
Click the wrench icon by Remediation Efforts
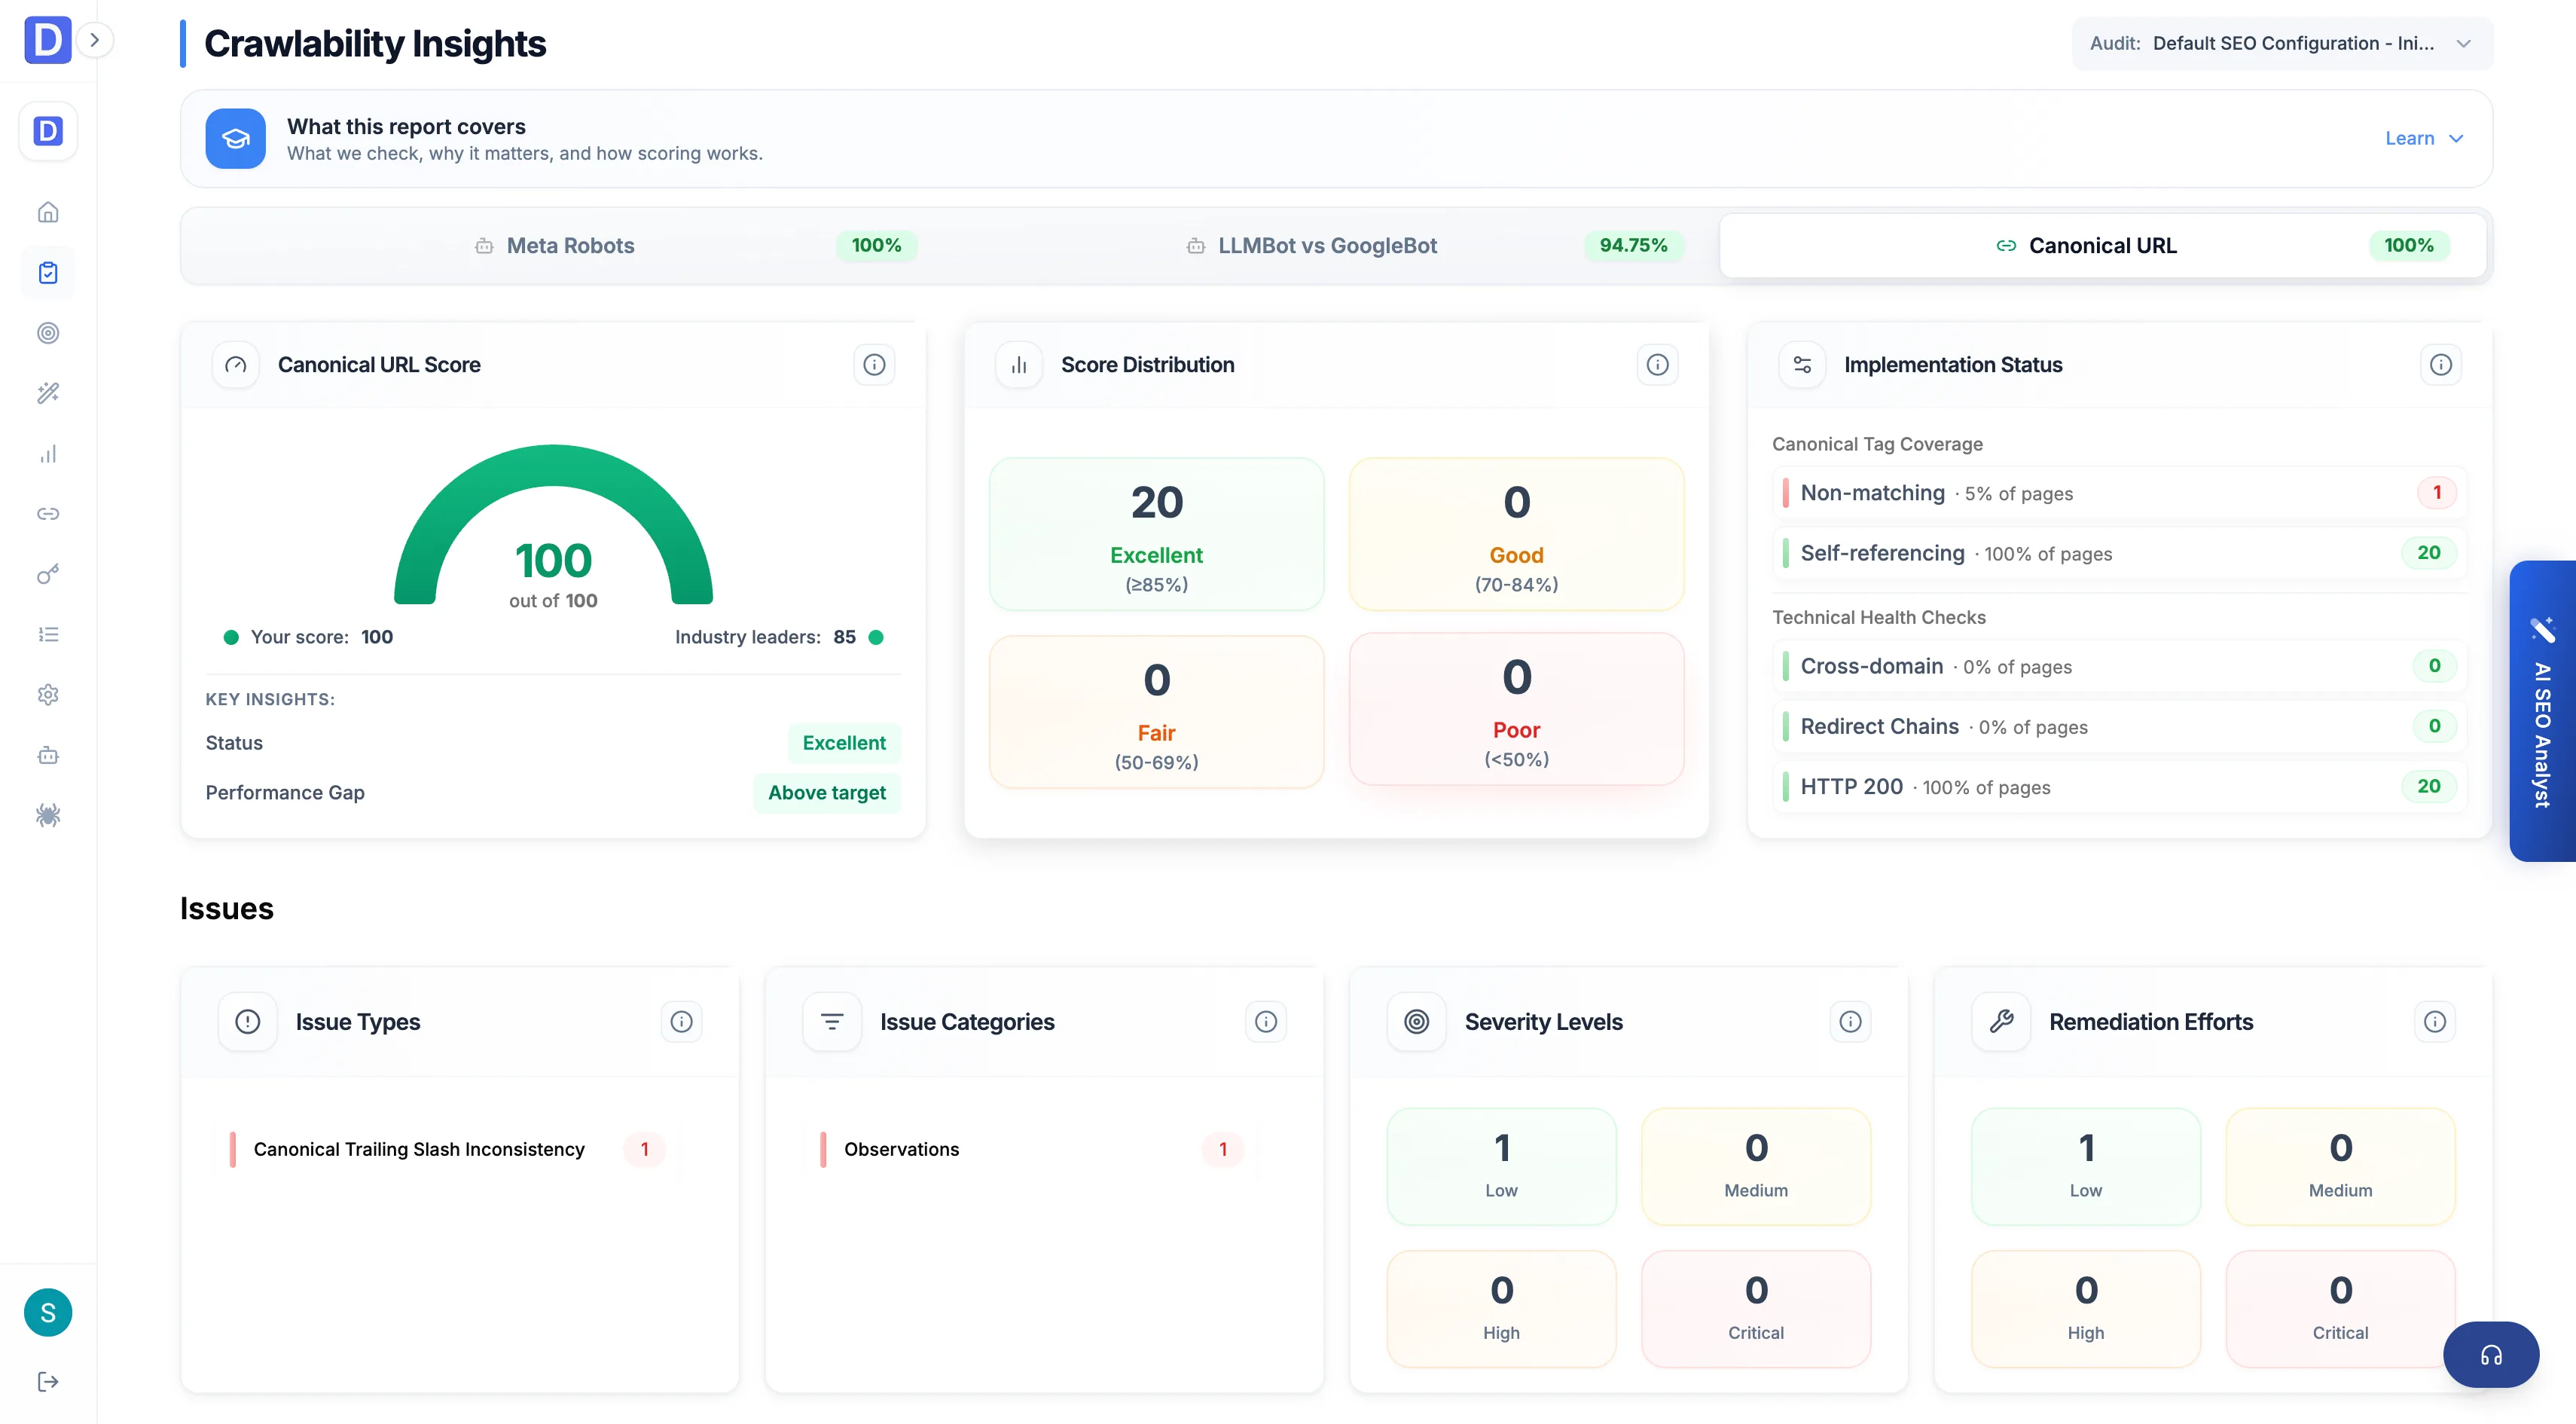pos(2001,1021)
